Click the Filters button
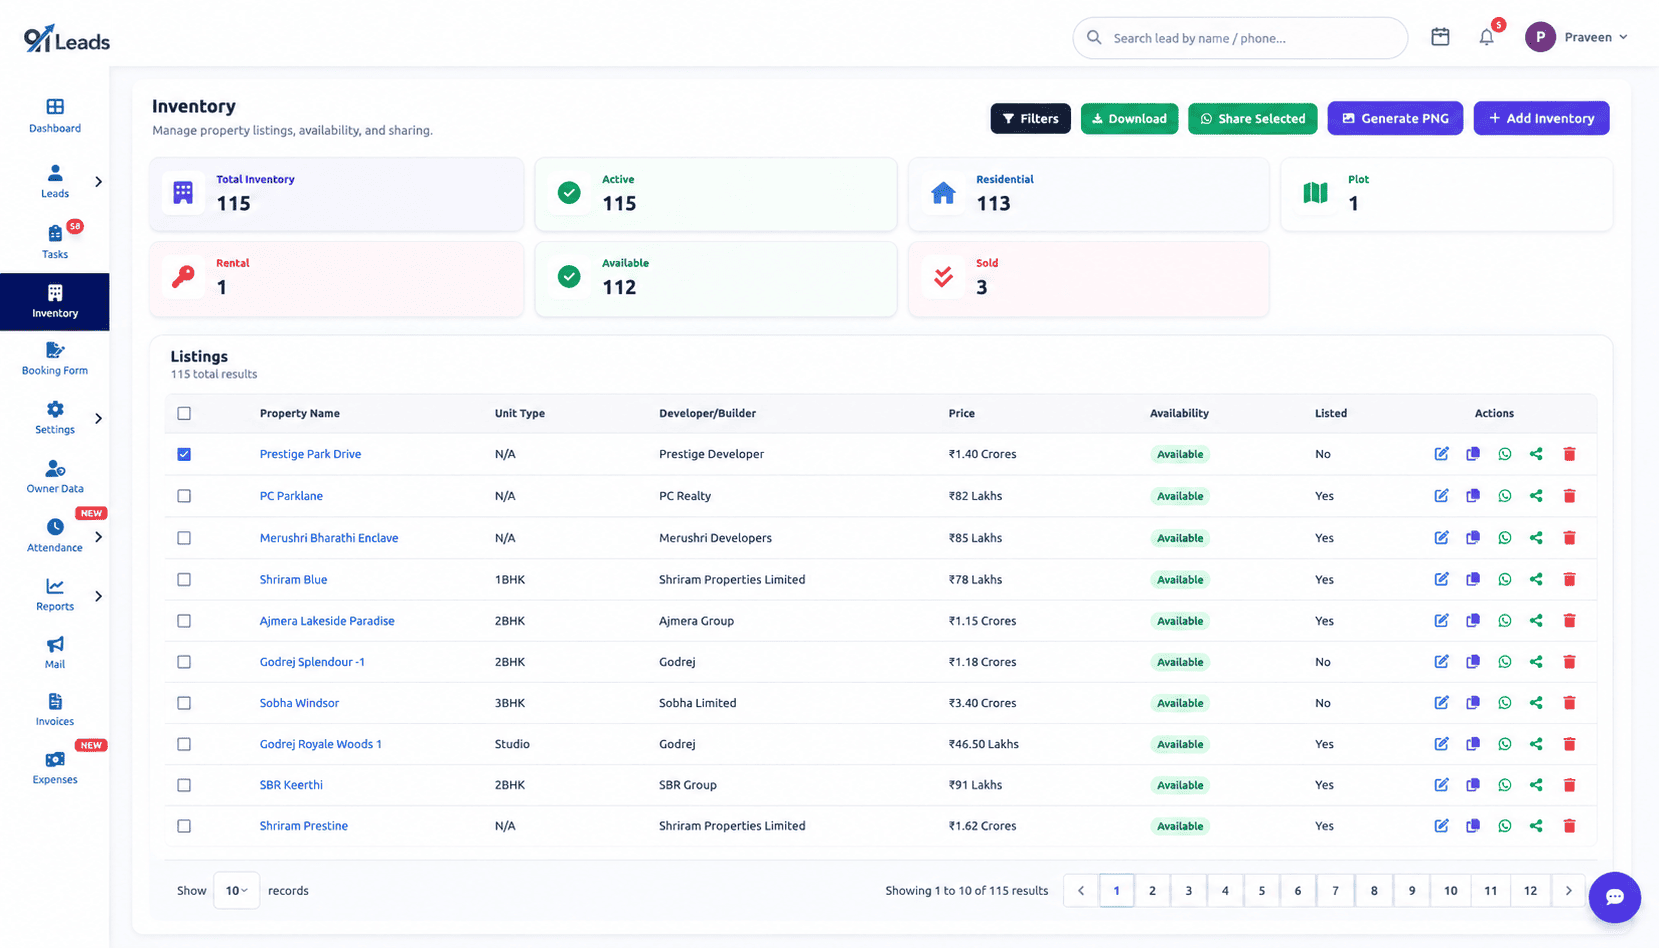1659x948 pixels. click(x=1030, y=118)
